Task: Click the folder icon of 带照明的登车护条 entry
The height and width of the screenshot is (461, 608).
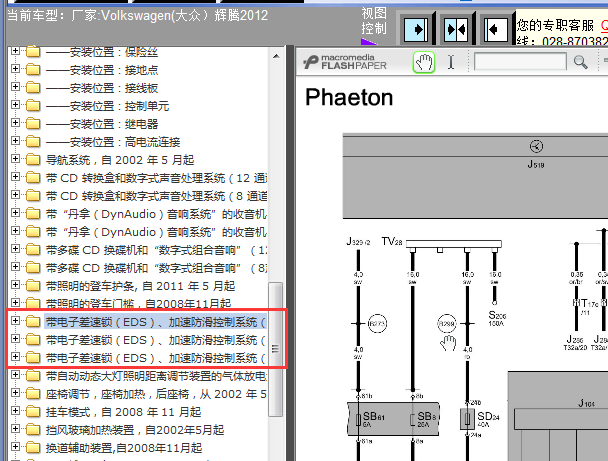Action: click(x=33, y=285)
